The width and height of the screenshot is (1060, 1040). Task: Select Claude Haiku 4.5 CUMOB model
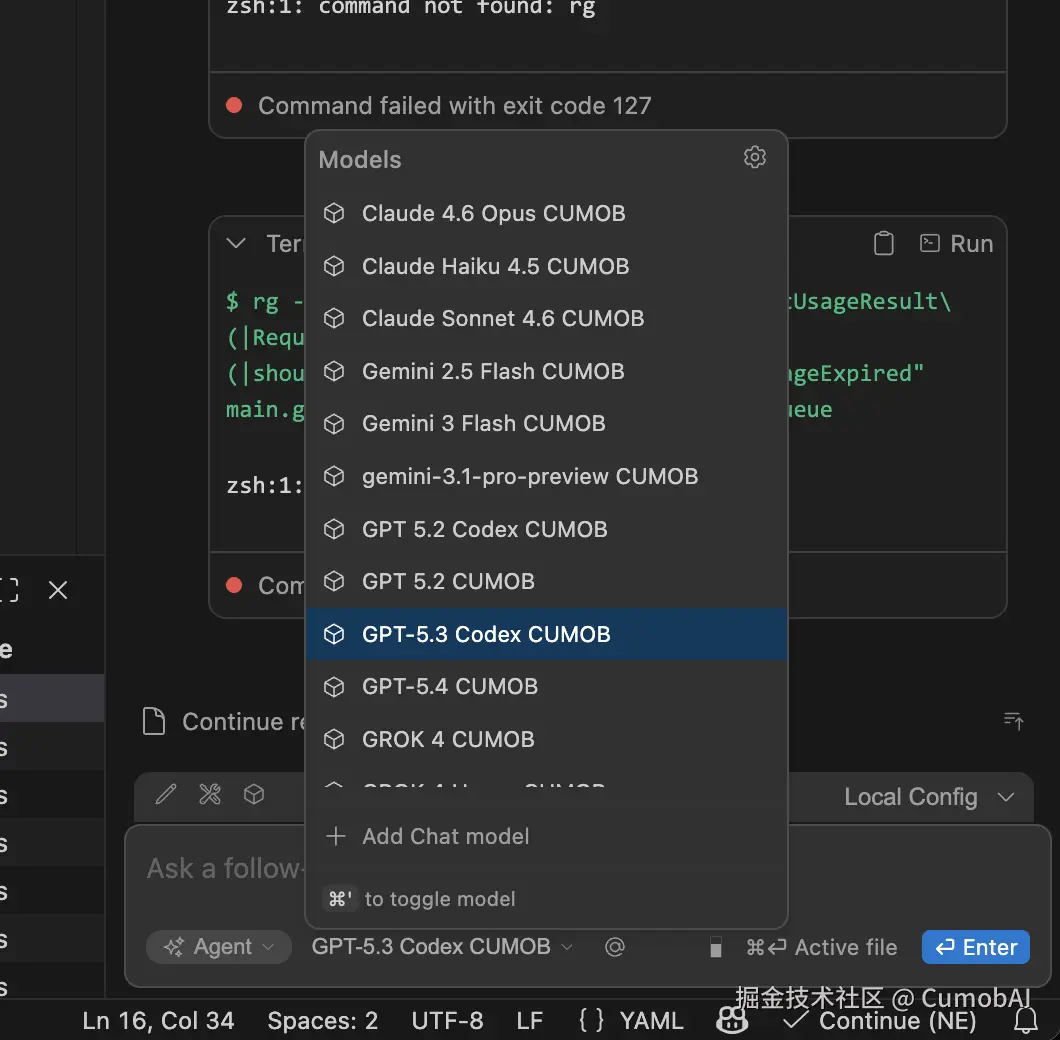click(546, 266)
